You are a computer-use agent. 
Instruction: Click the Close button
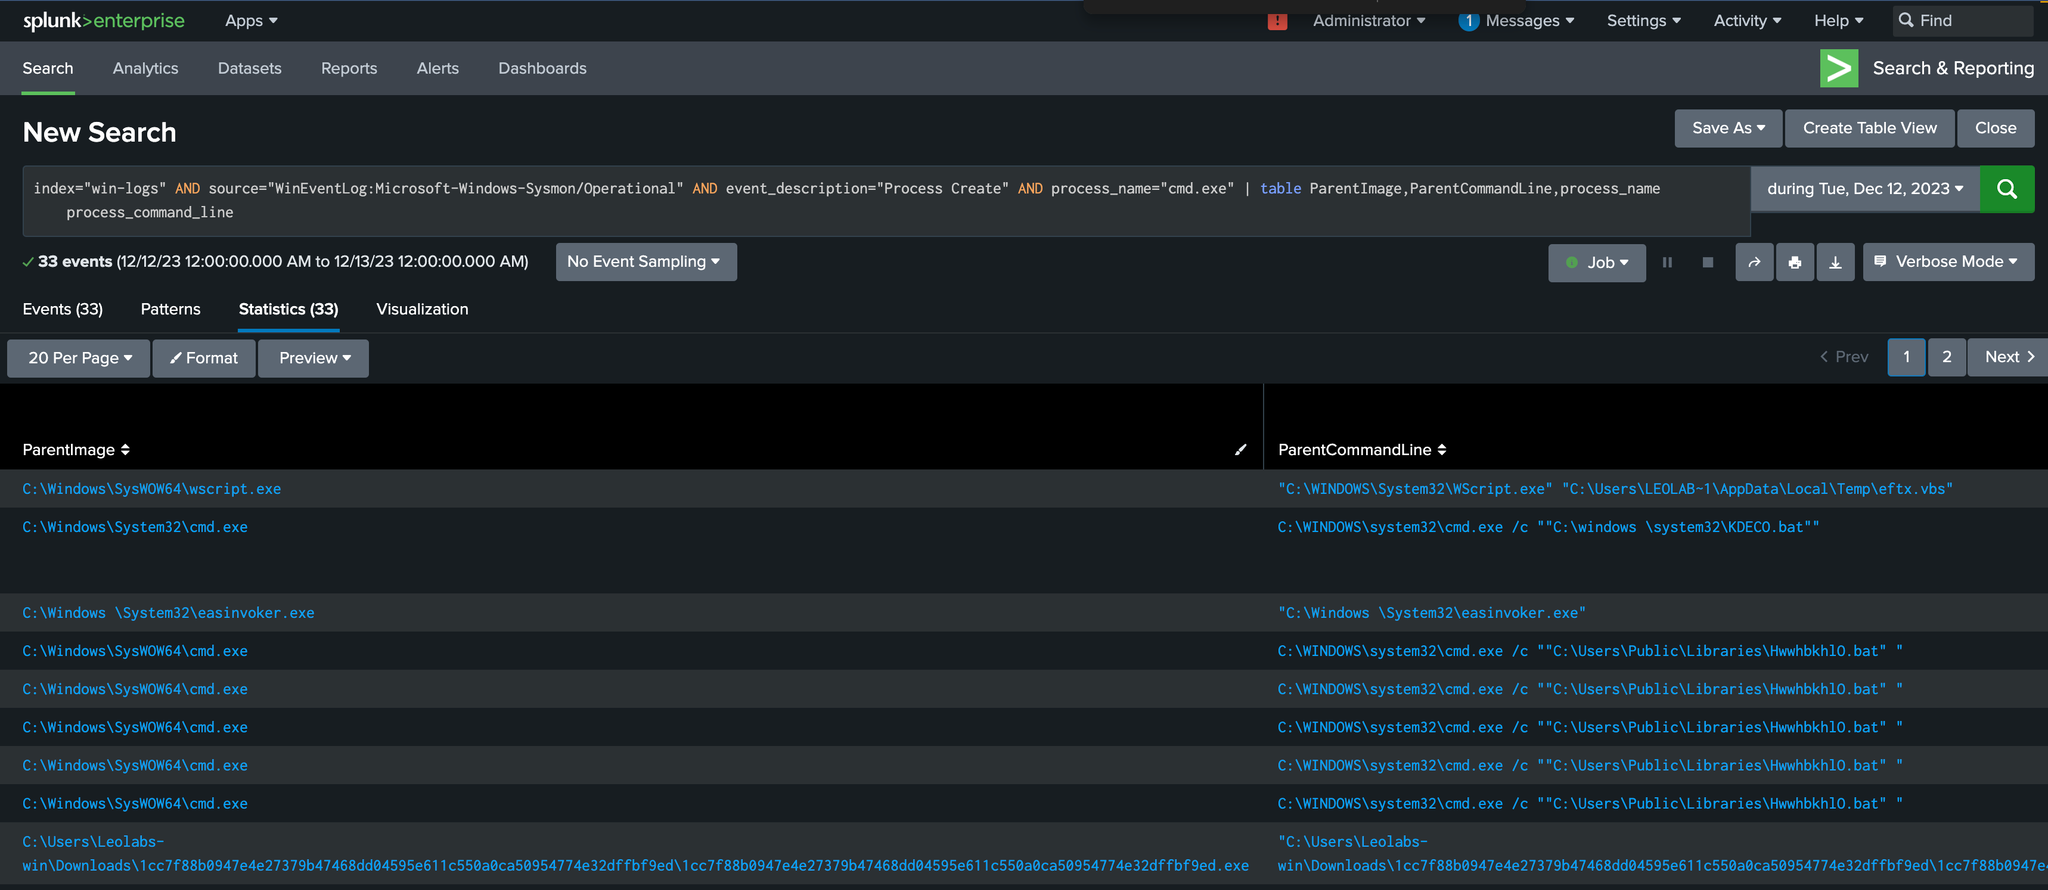(x=1996, y=128)
